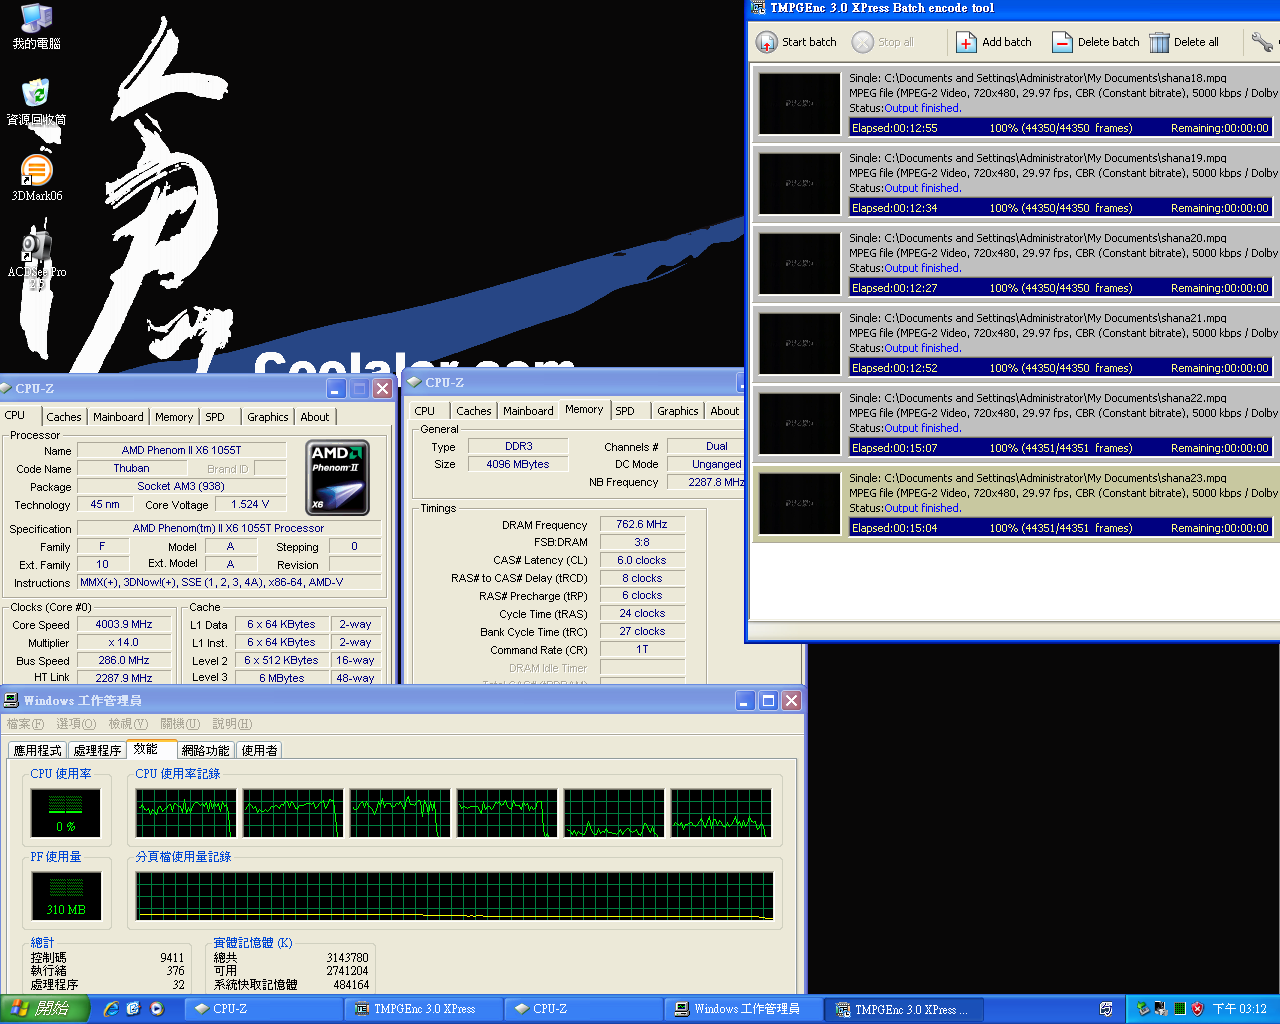Image resolution: width=1280 pixels, height=1024 pixels.
Task: Switch to Mainboard tab in right CPU-Z window
Action: pos(528,411)
